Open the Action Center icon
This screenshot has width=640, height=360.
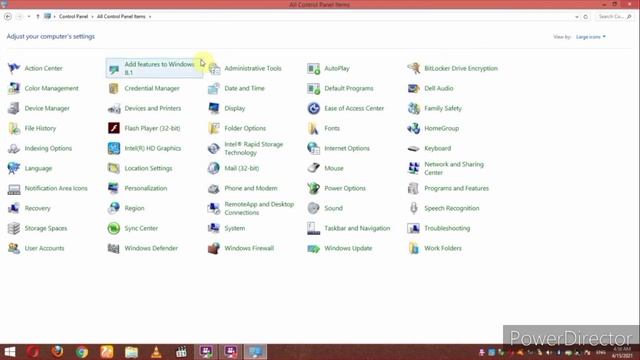(13, 68)
